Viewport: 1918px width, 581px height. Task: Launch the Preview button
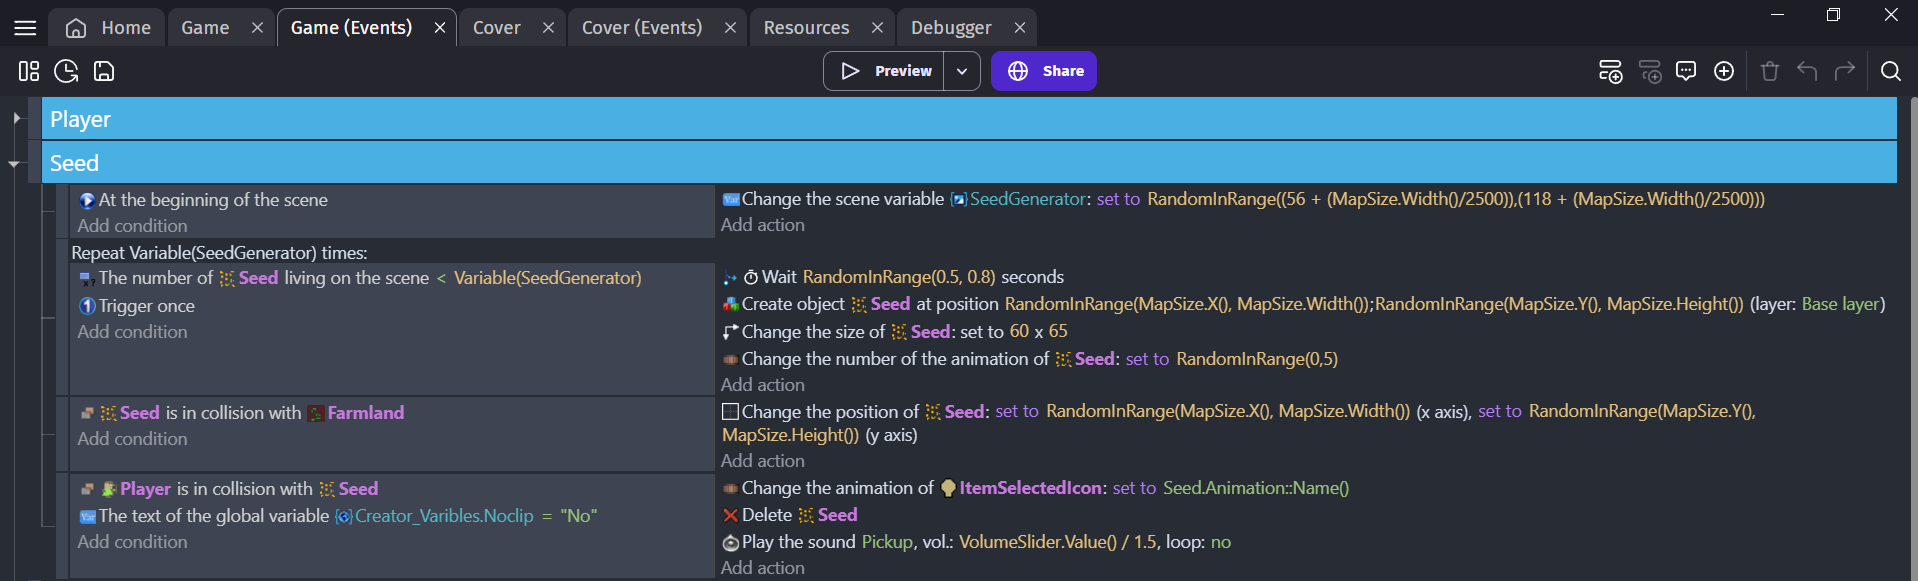point(884,71)
